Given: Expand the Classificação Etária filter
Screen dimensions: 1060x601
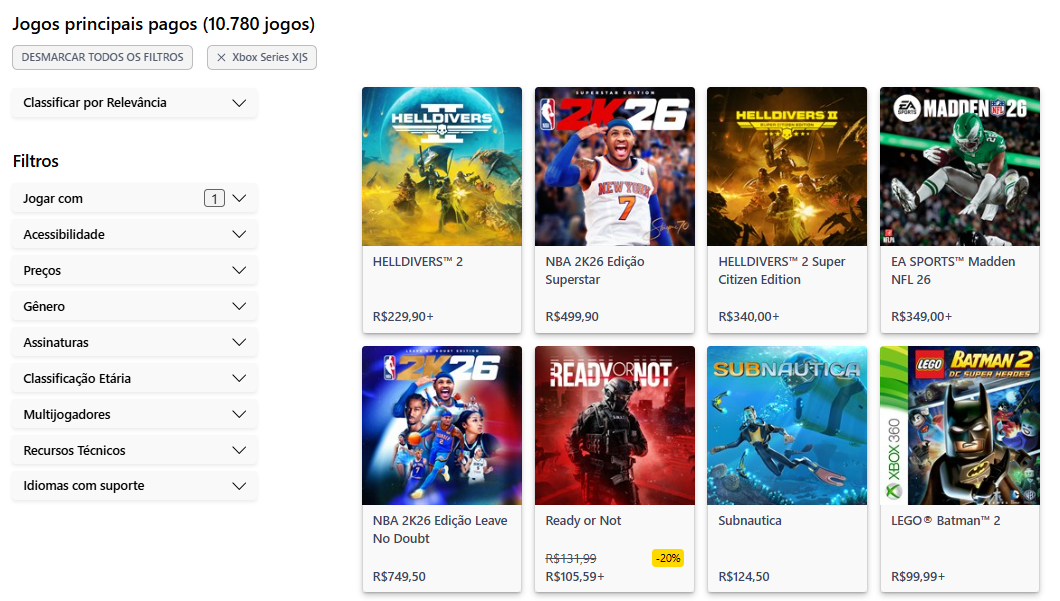Looking at the screenshot, I should pos(135,379).
